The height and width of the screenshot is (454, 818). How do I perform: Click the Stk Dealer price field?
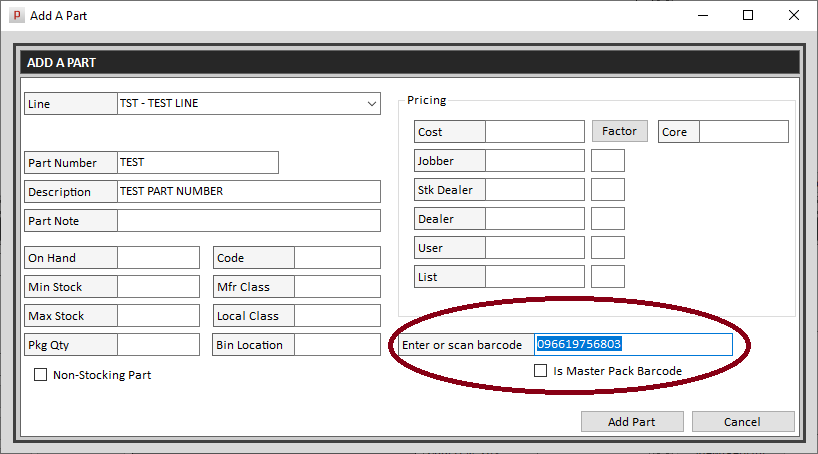point(535,189)
